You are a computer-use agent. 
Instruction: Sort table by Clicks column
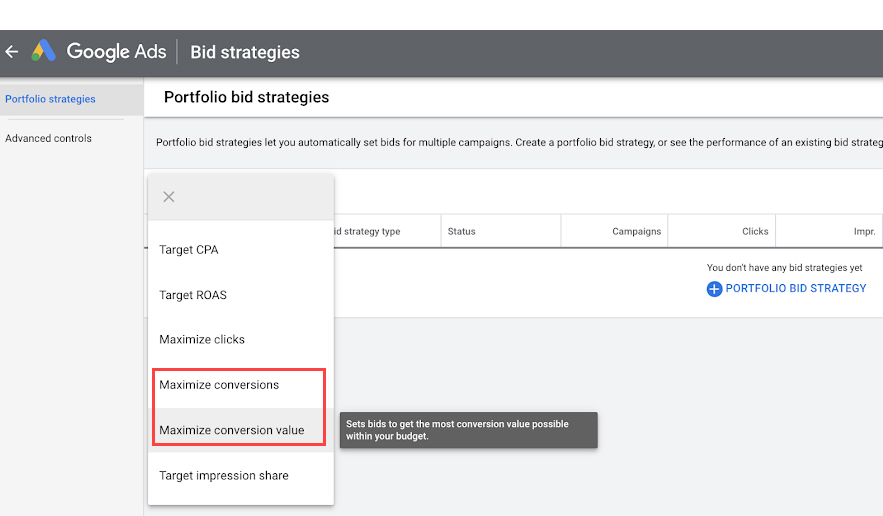tap(755, 231)
